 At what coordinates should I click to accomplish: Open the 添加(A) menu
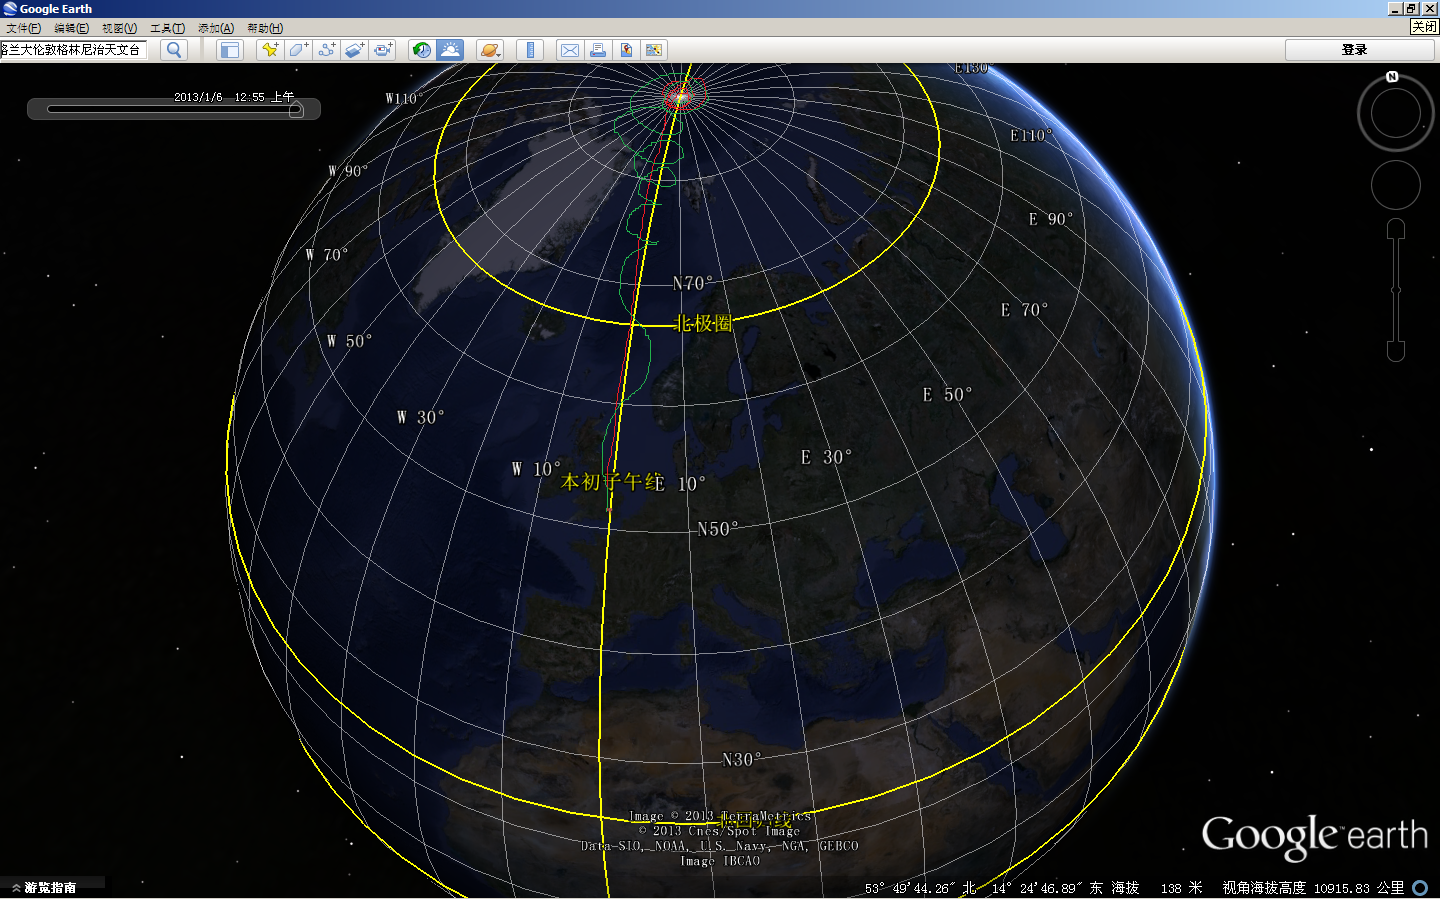[x=215, y=28]
